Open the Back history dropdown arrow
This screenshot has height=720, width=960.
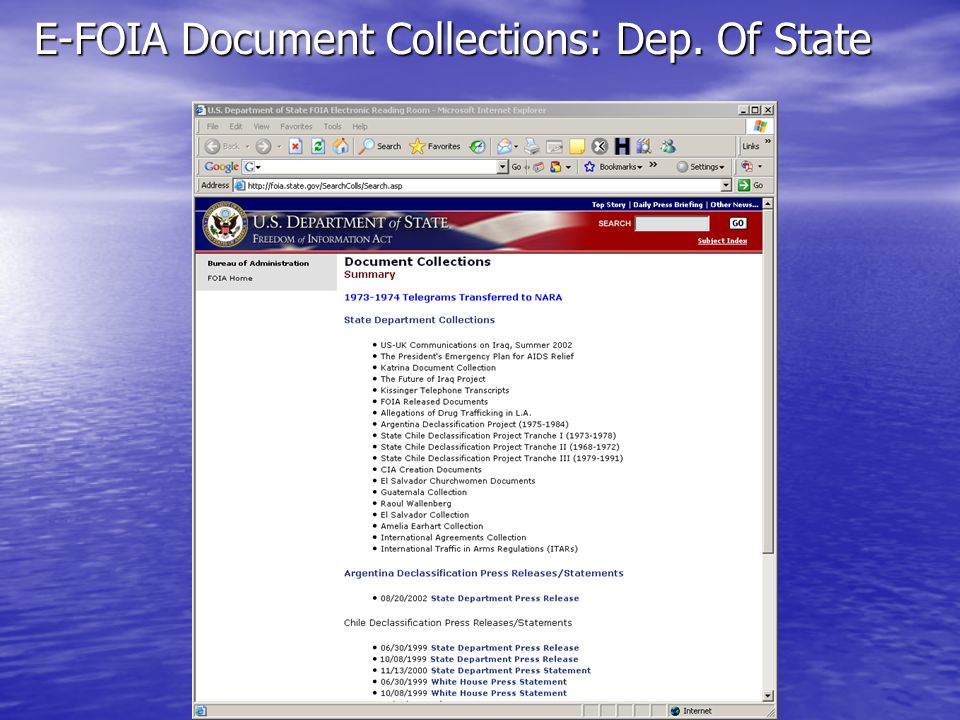(x=247, y=147)
